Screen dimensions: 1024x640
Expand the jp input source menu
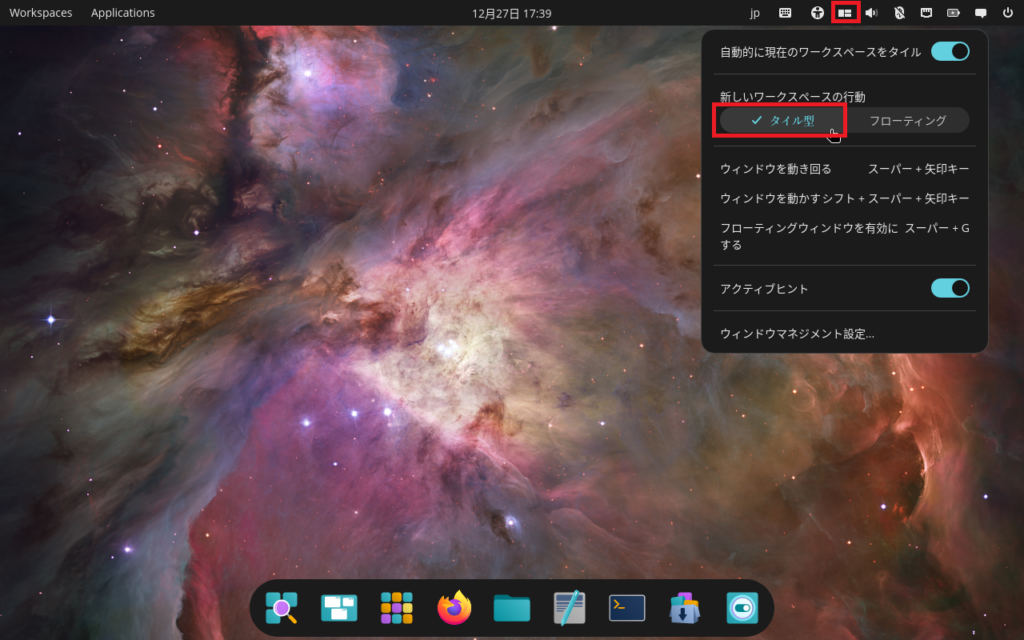tap(754, 13)
